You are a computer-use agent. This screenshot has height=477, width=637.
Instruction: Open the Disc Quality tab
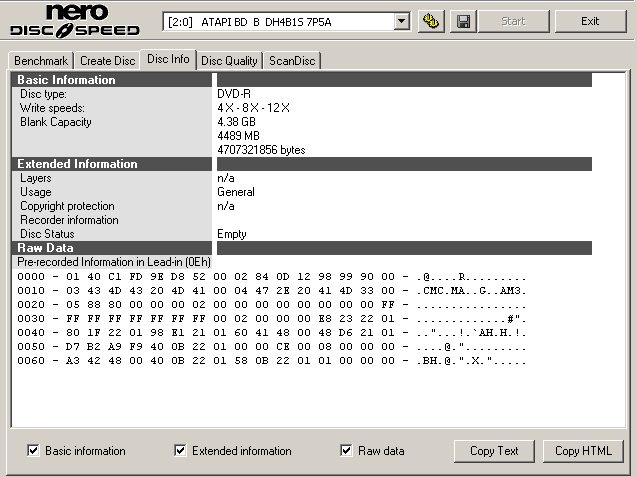point(229,61)
